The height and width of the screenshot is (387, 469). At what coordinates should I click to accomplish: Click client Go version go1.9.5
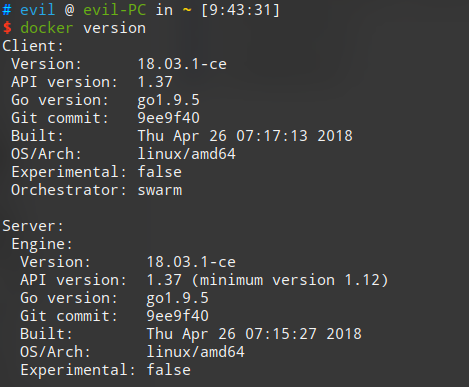tap(169, 100)
